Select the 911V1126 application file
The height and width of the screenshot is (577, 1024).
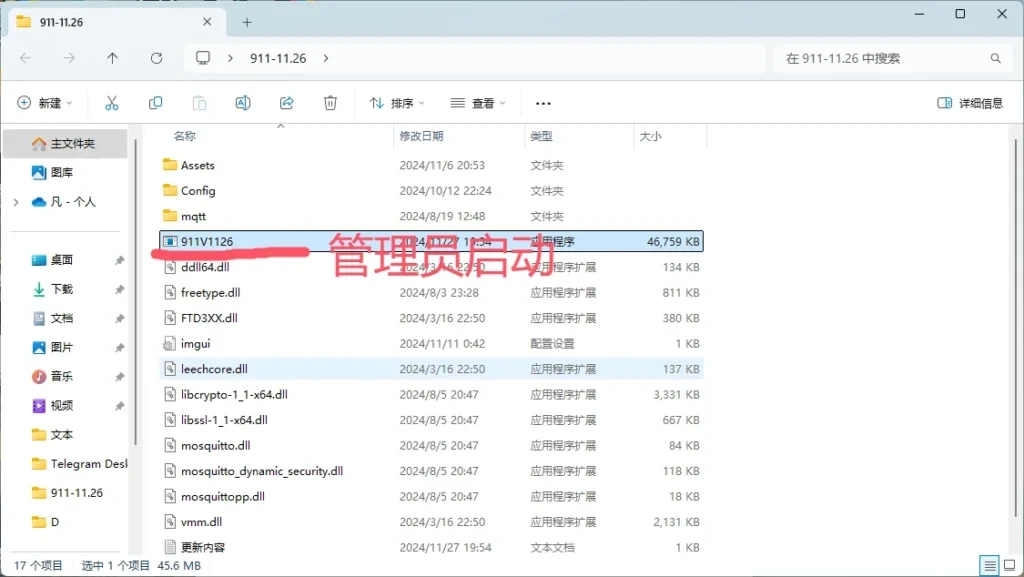click(x=431, y=242)
